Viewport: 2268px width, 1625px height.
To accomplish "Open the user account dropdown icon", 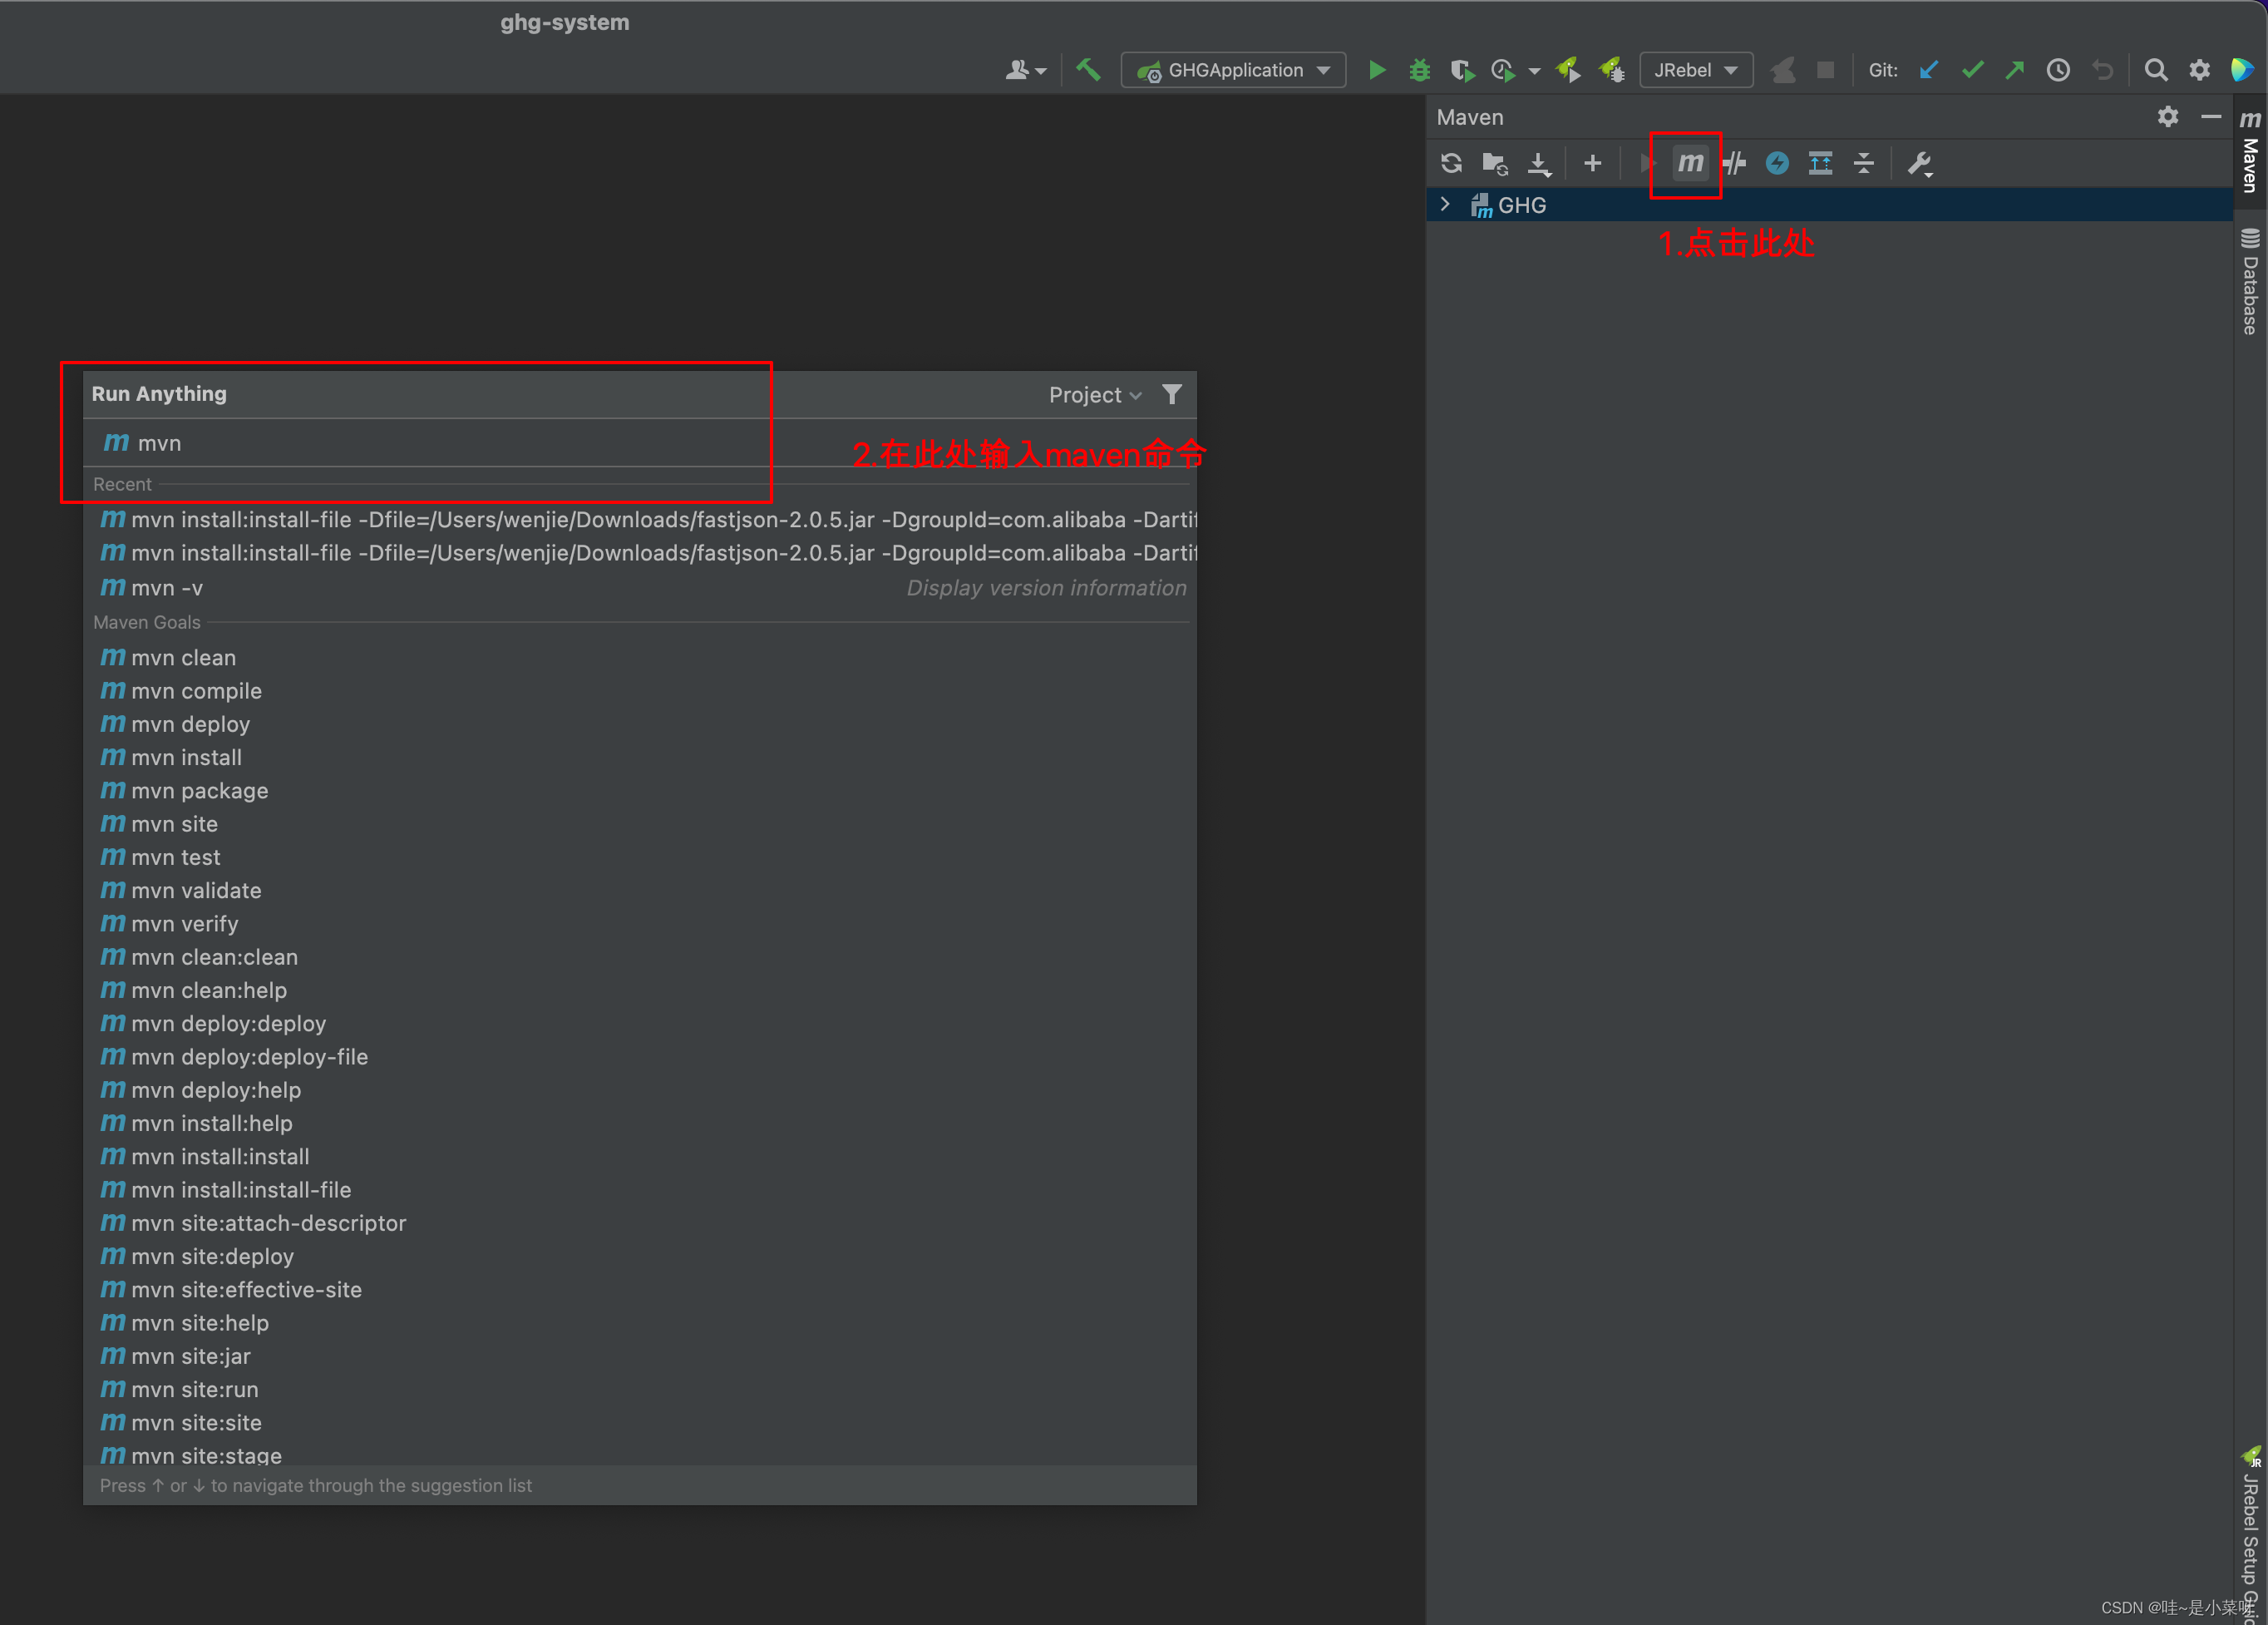I will click(x=1025, y=70).
